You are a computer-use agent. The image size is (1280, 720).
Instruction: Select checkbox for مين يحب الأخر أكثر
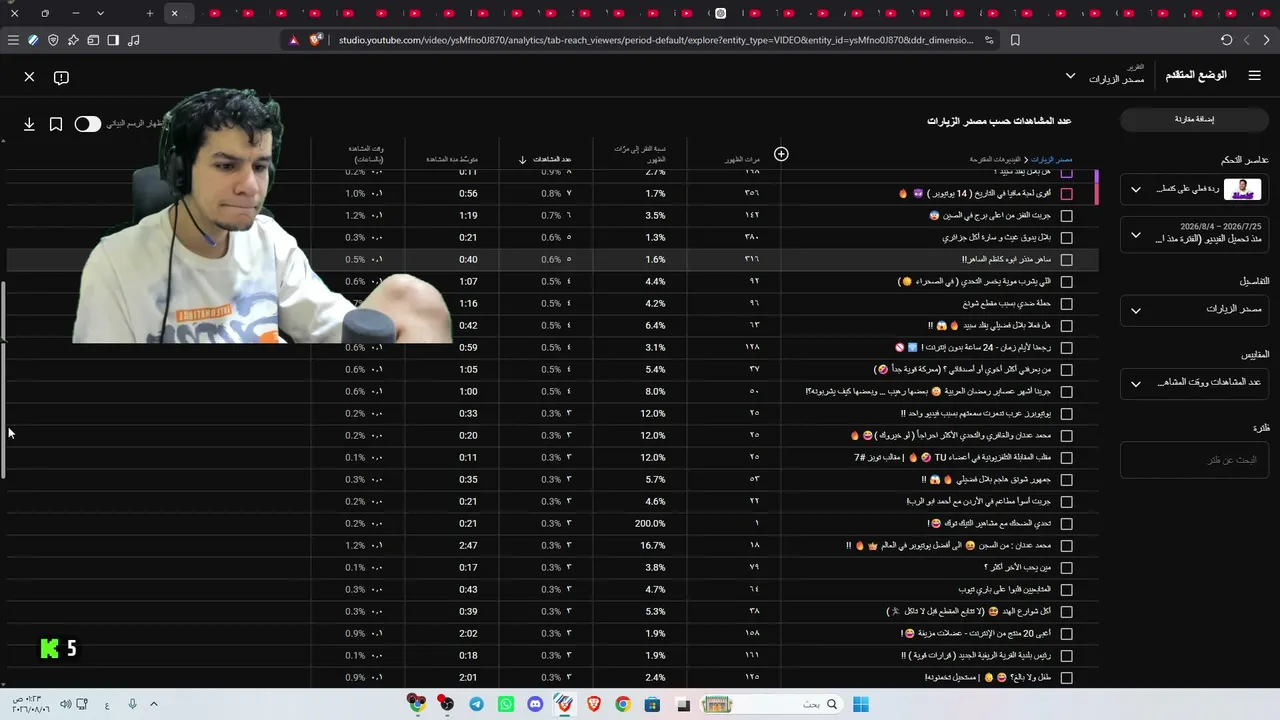[x=1067, y=568]
